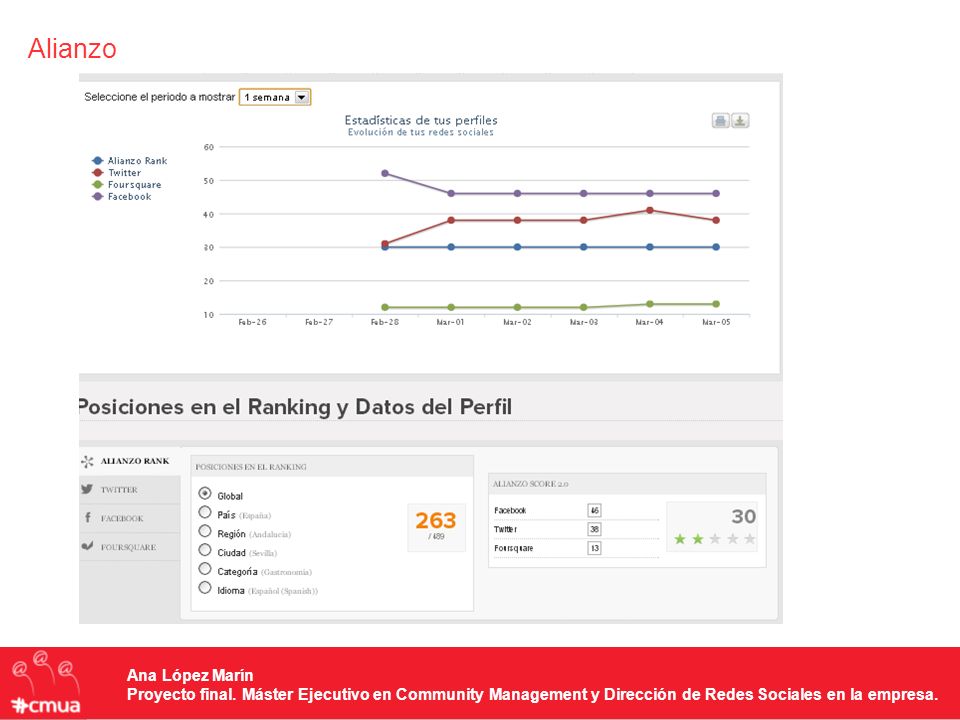Select the Ciudad (Sevilla) radio button

[205, 550]
